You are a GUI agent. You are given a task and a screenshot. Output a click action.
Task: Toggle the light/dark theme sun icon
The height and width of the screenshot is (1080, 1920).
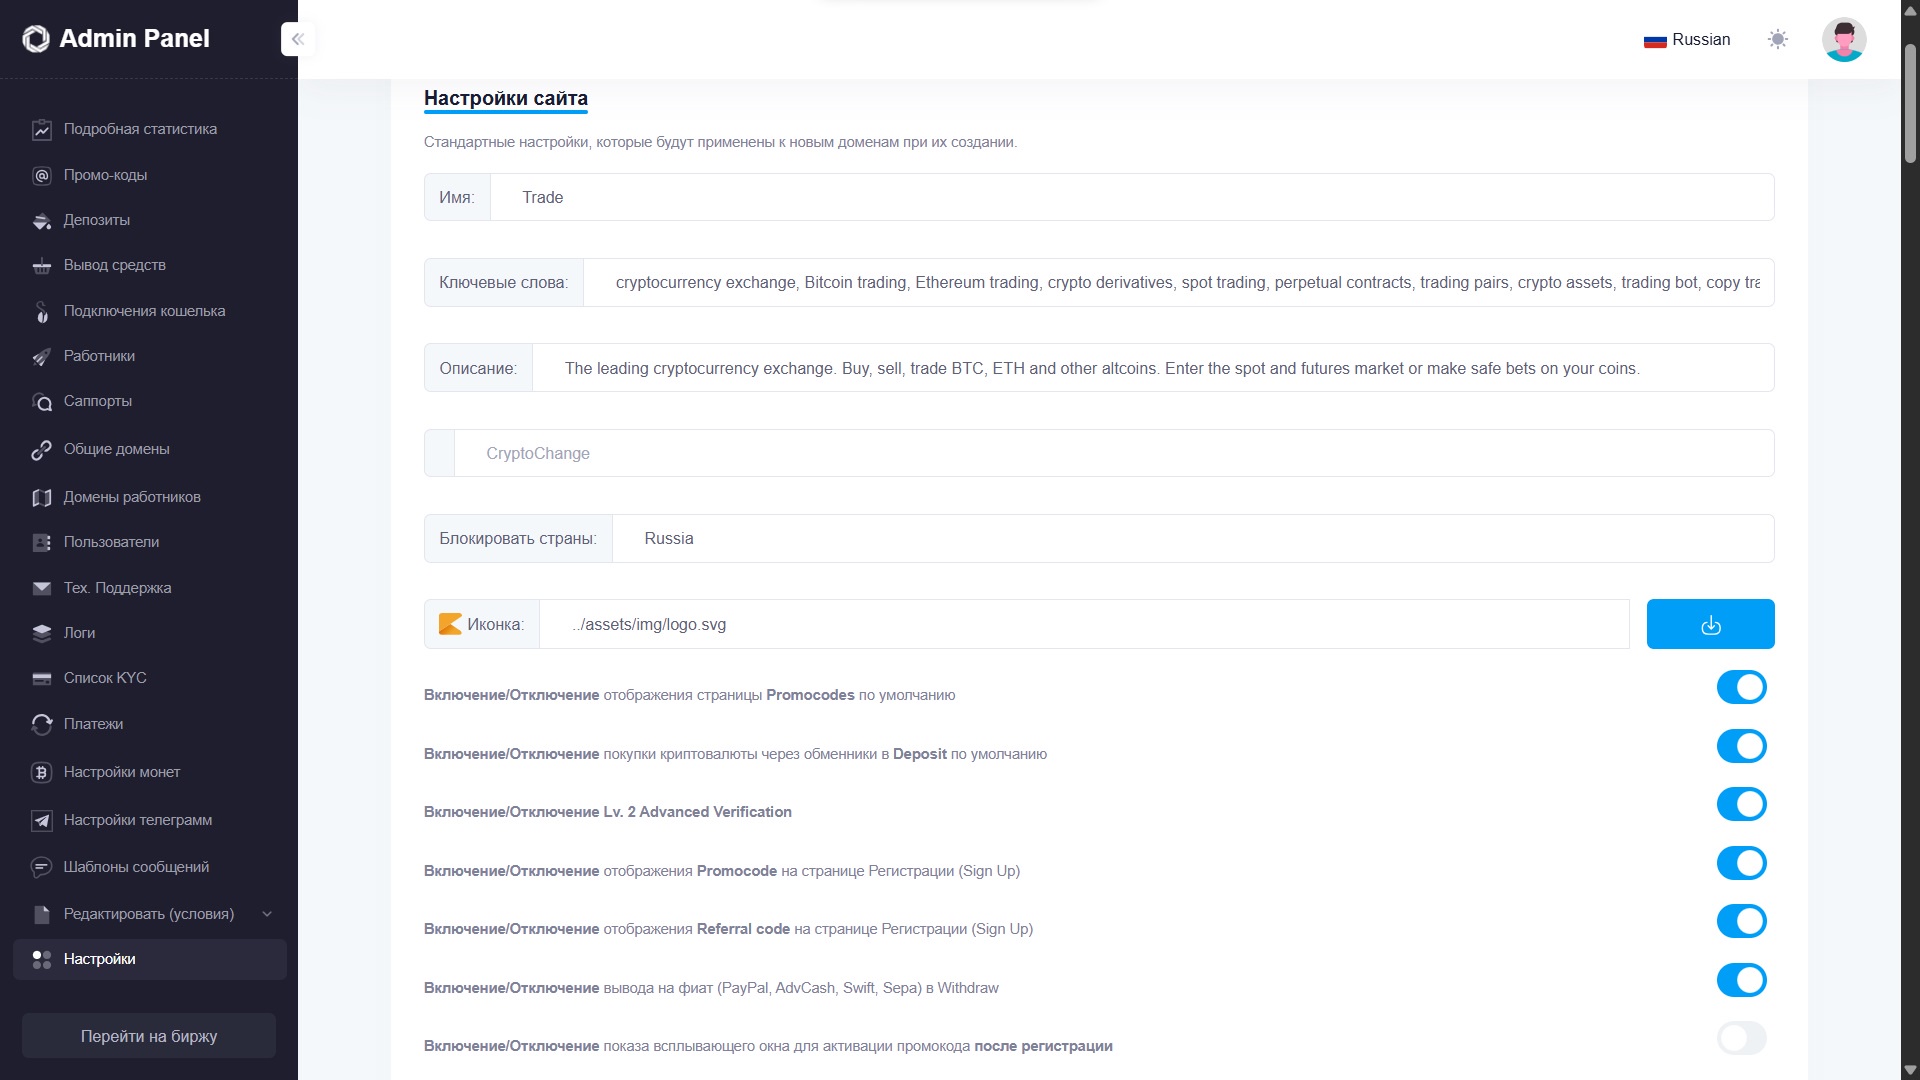point(1777,39)
